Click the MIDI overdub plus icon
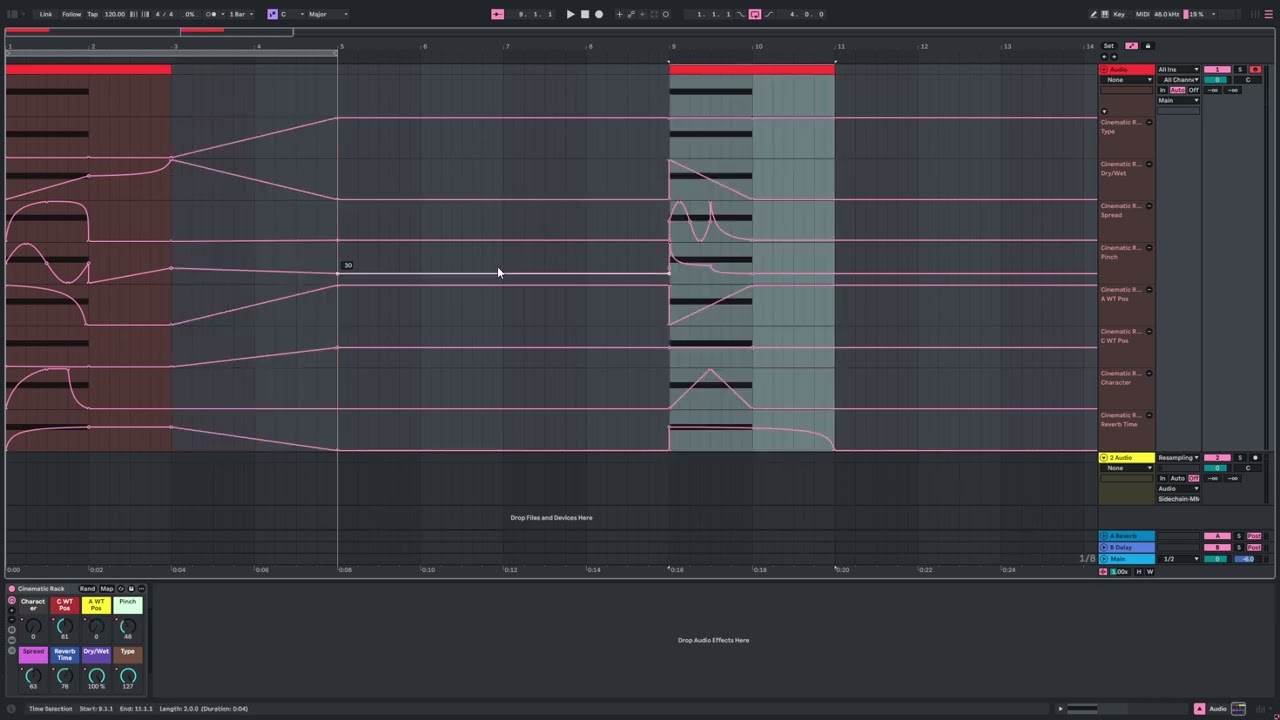1280x720 pixels. point(619,14)
